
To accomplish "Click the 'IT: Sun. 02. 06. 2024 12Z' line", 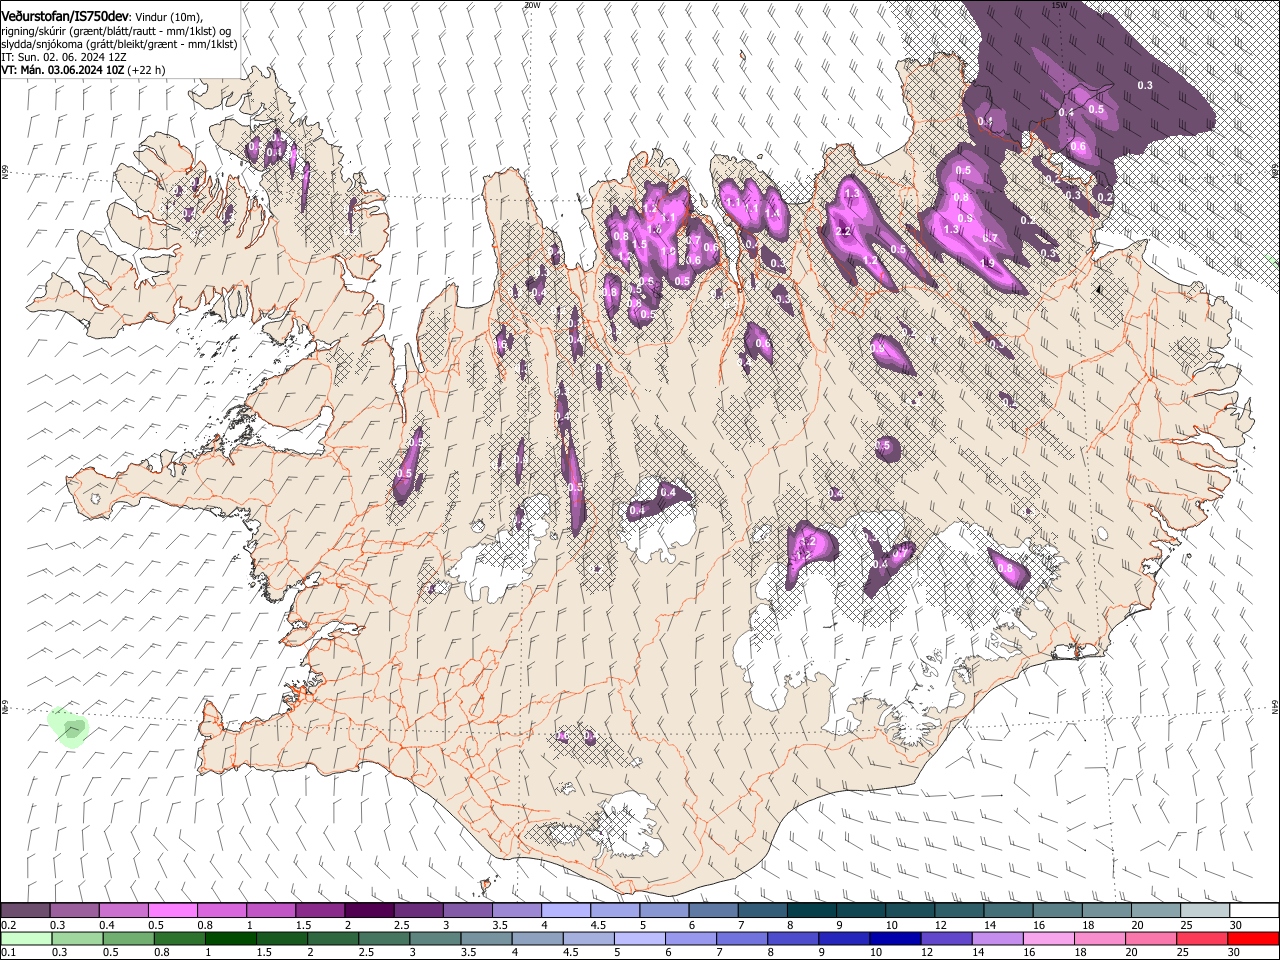I will (62, 57).
